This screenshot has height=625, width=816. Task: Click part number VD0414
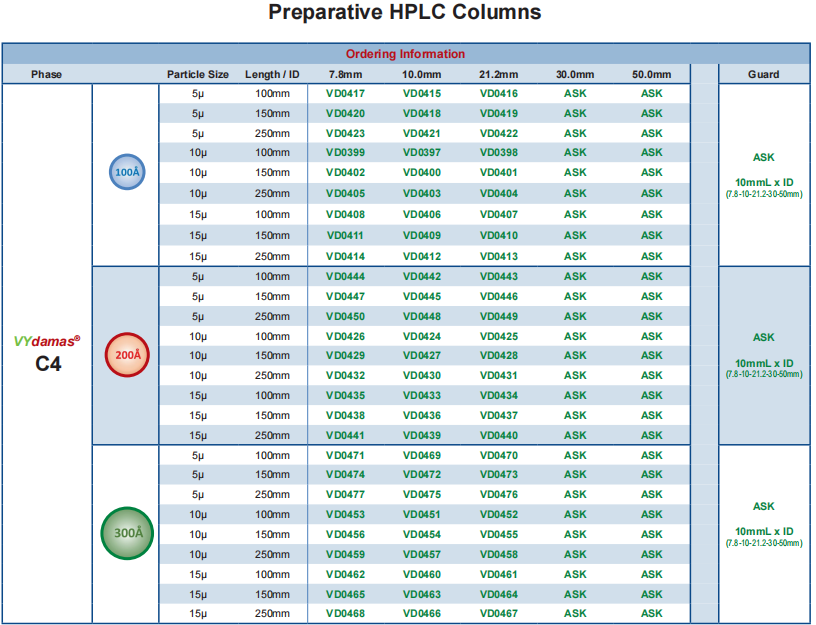346,257
